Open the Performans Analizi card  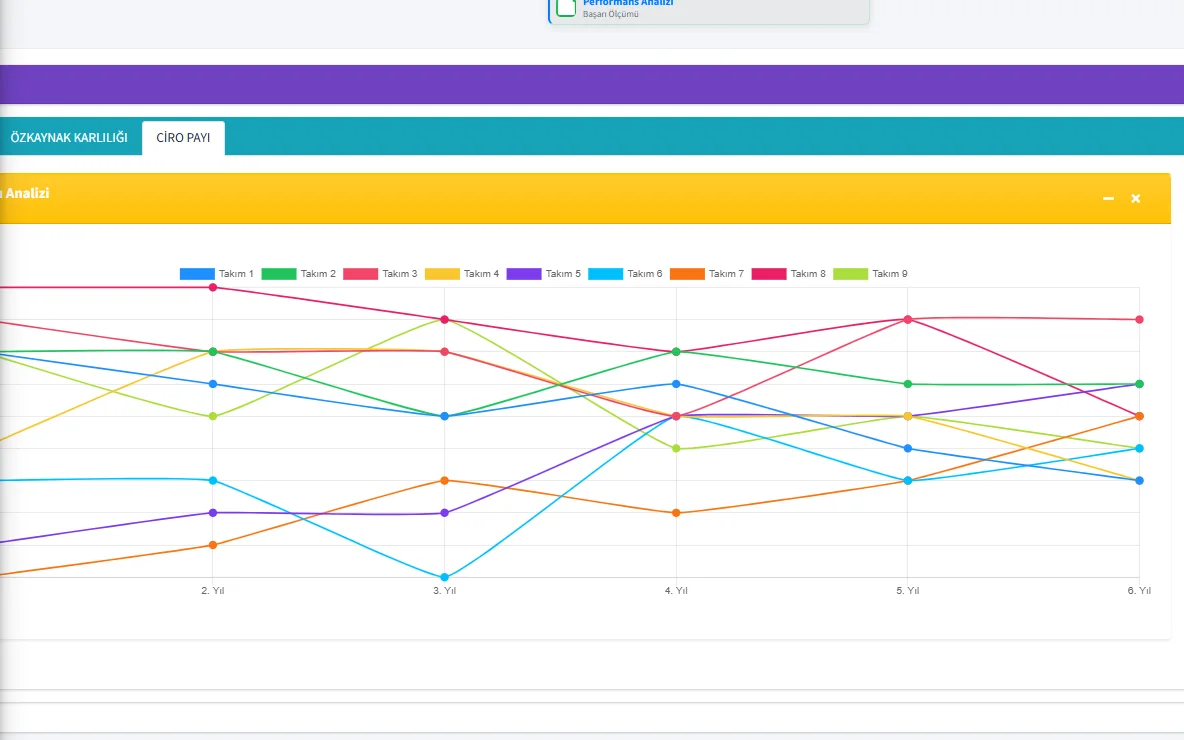pos(708,10)
